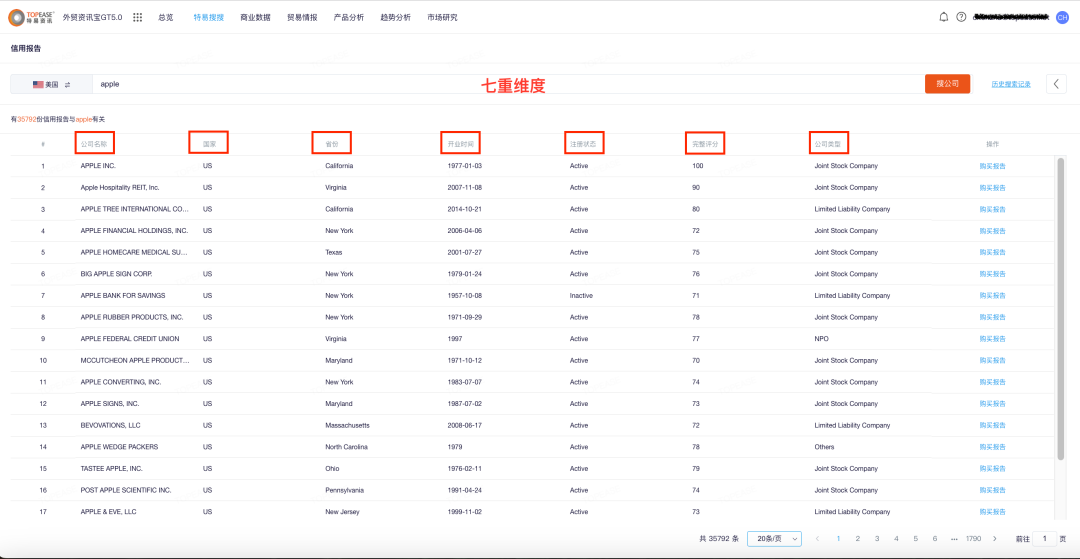Select APPLE TREE INTERNATIONAL CO row name
1080x559 pixels.
coord(134,209)
